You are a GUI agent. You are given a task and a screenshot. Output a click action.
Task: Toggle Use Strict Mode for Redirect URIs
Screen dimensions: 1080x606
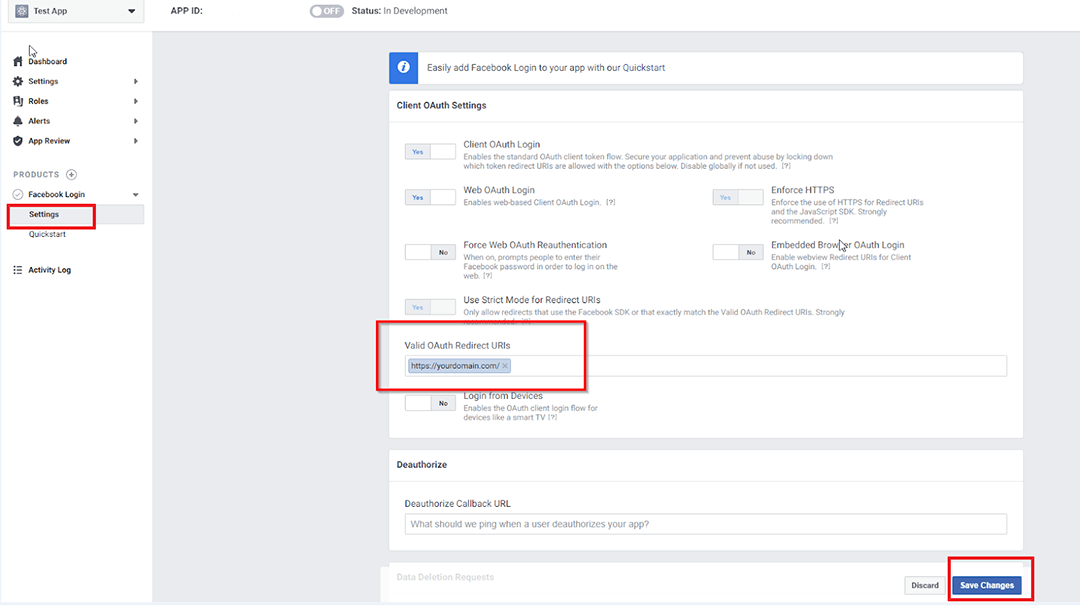coord(430,307)
